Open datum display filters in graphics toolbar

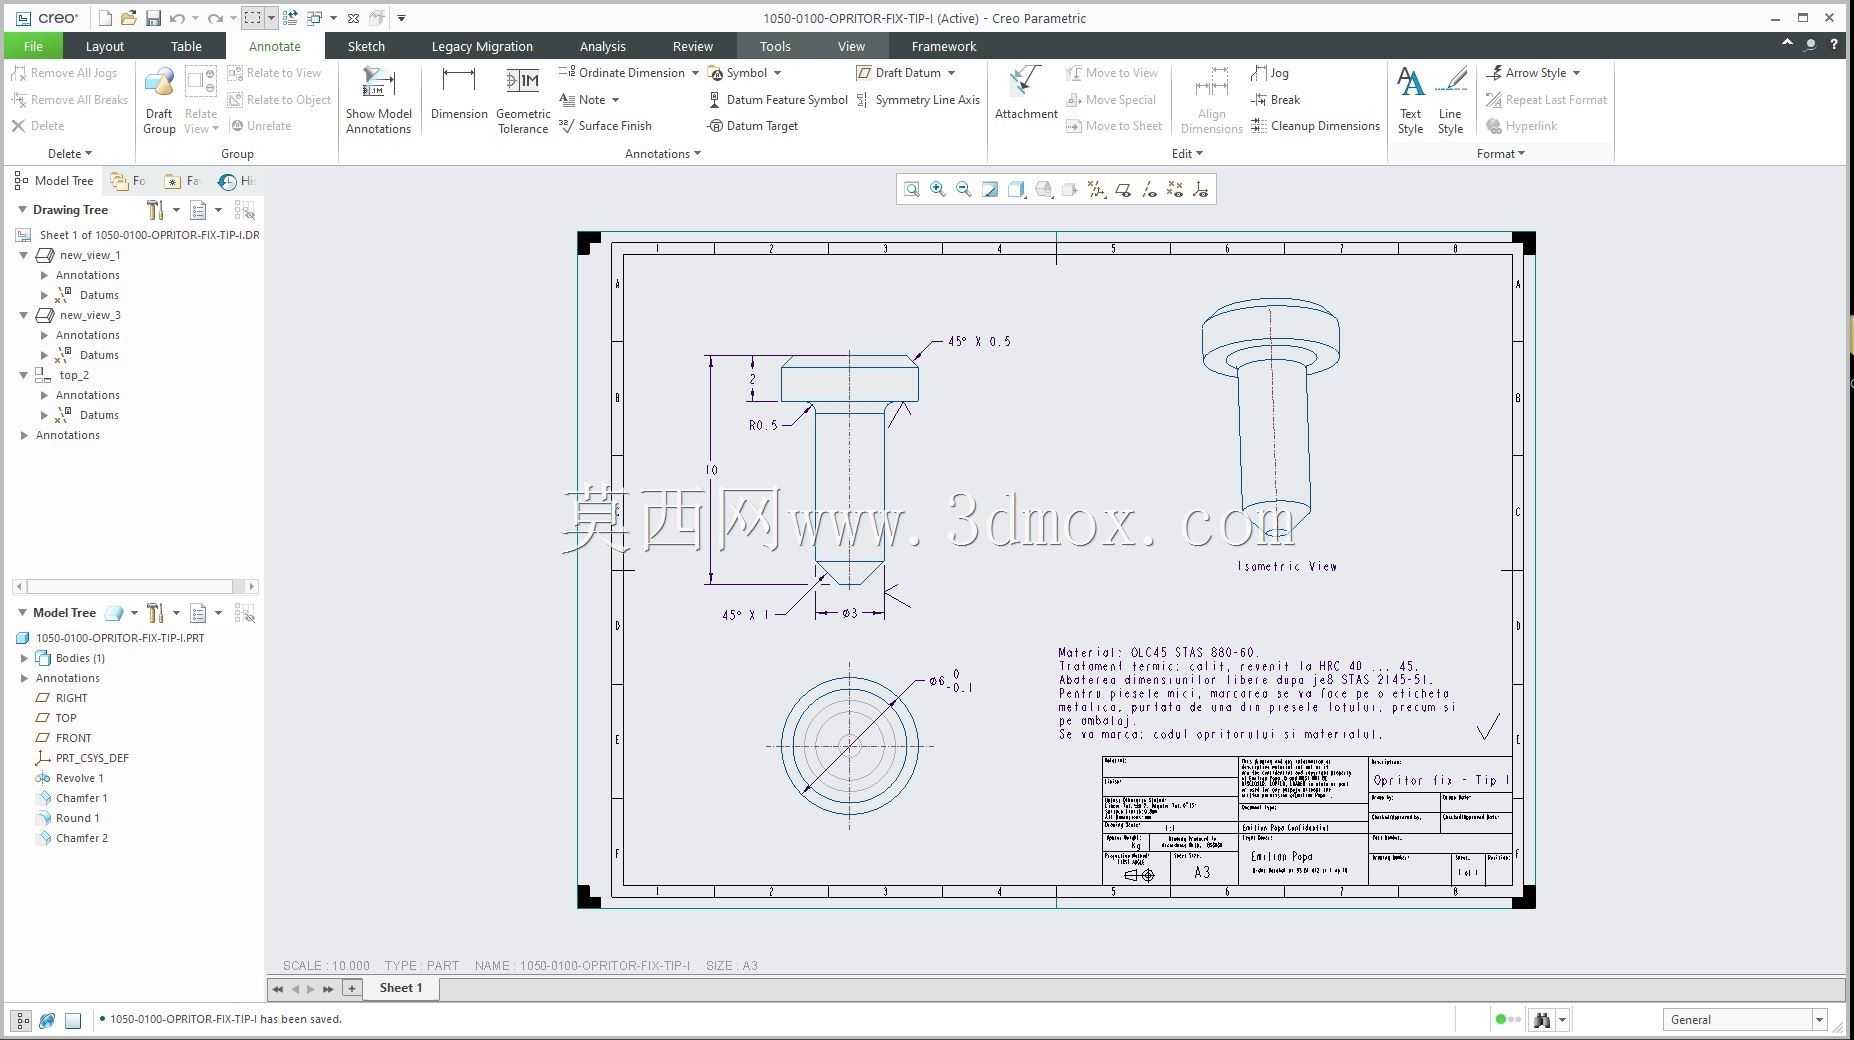coord(1097,189)
